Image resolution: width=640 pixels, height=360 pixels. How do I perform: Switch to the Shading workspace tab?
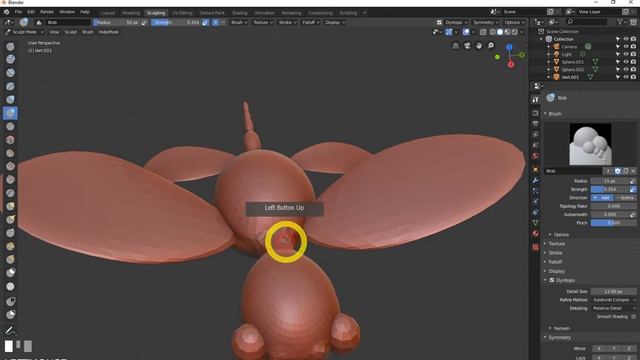pos(240,13)
